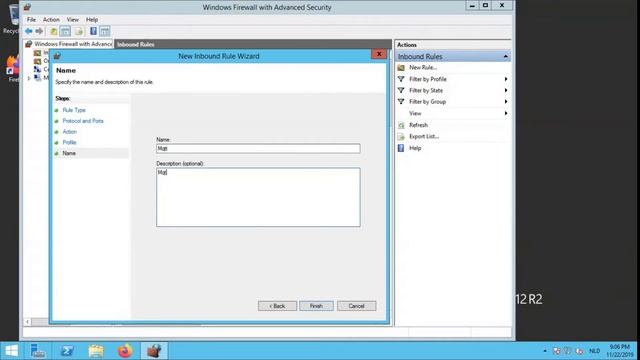Open Filter by Group action
The image size is (640, 360).
pos(427,102)
